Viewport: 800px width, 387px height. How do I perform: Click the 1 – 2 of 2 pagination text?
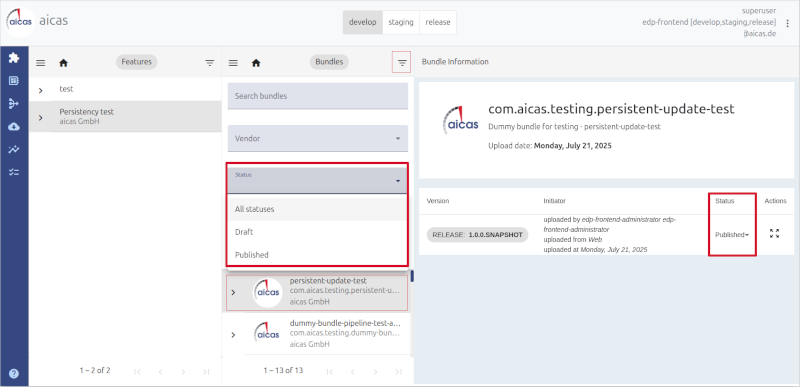(95, 370)
